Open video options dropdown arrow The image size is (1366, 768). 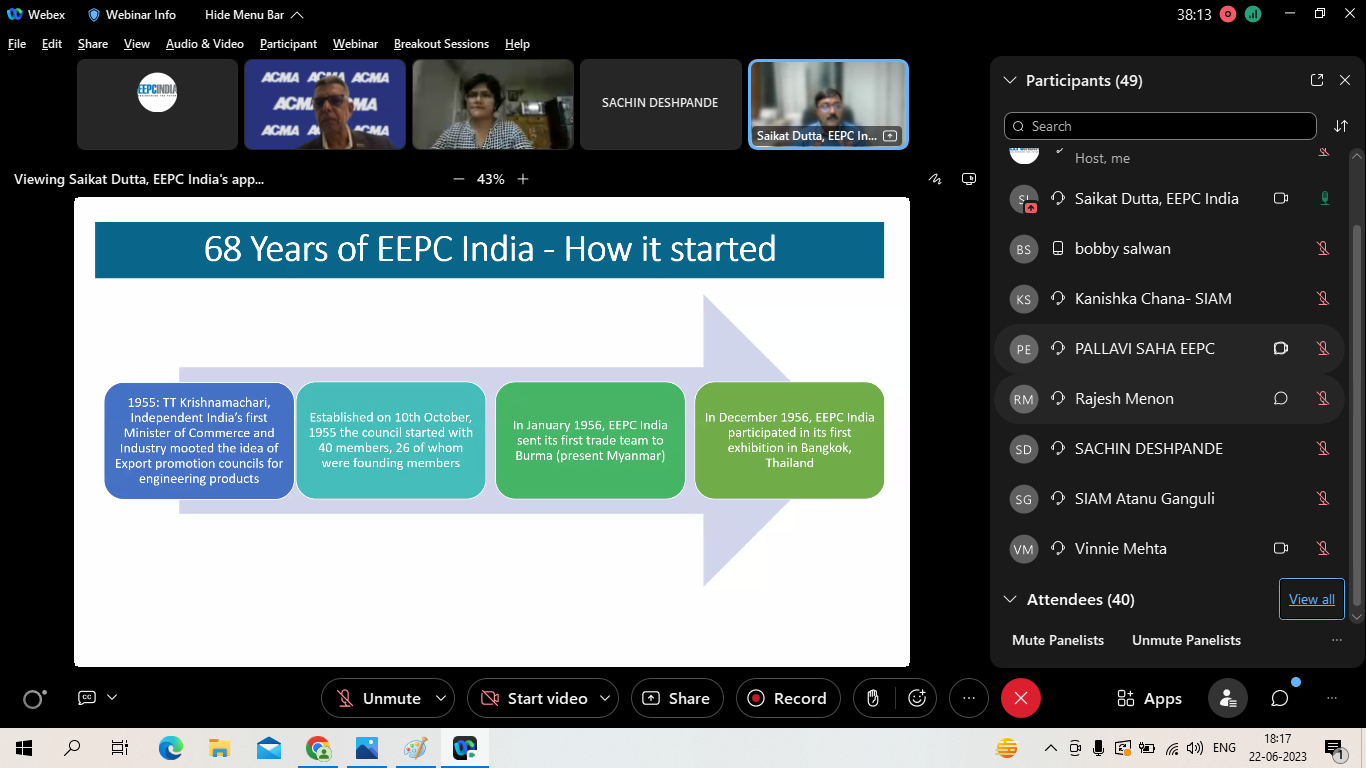605,698
